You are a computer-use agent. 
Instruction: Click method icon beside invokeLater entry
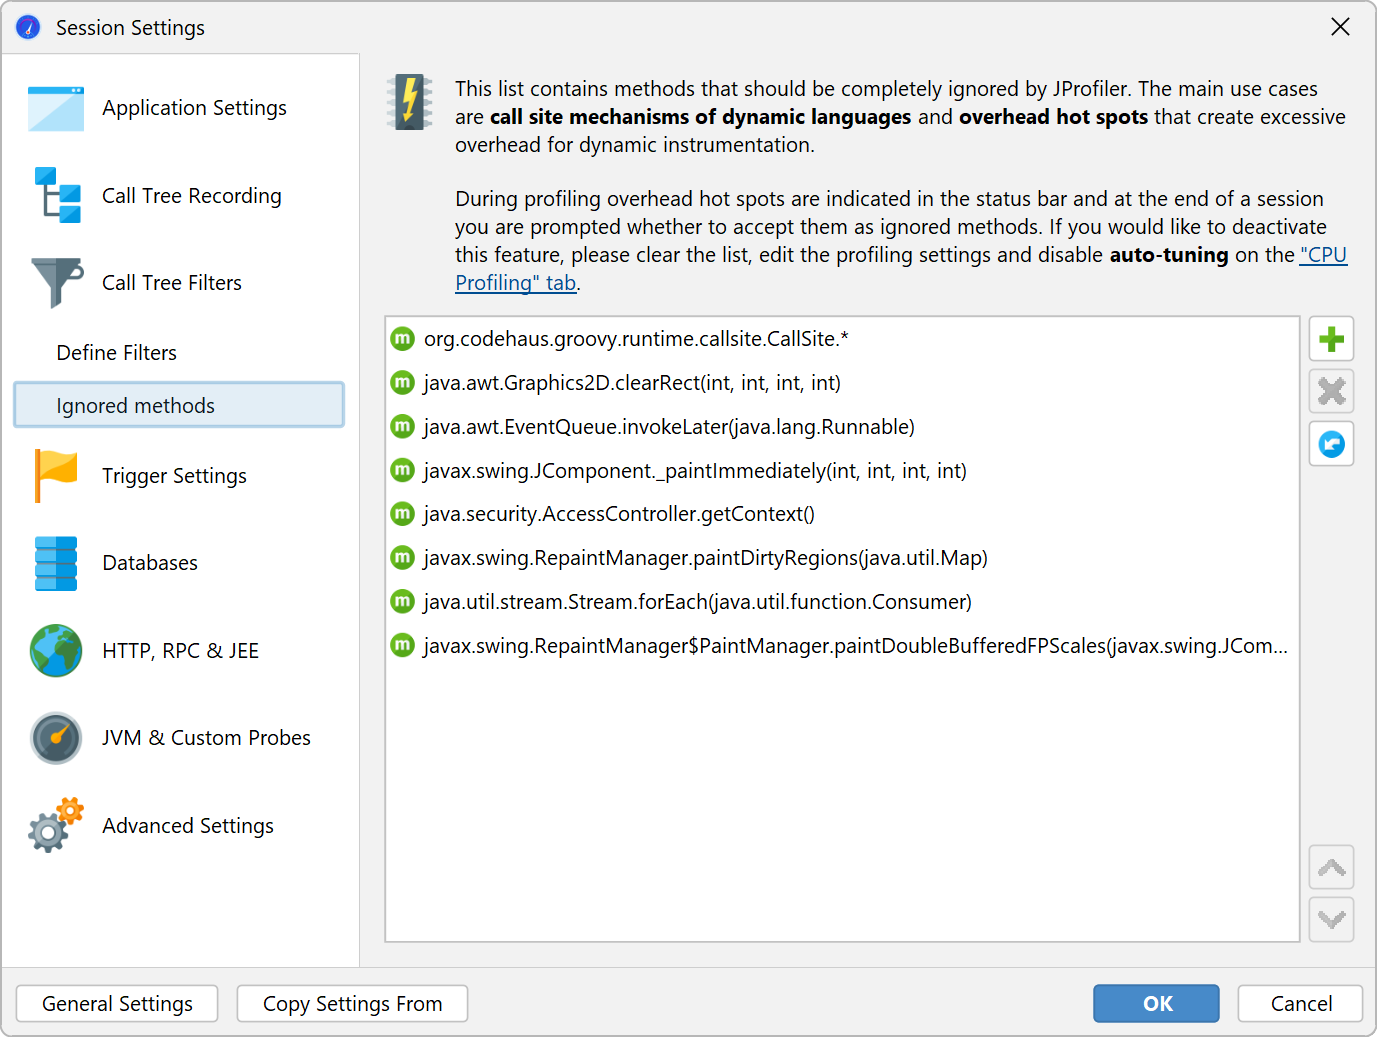coord(402,427)
